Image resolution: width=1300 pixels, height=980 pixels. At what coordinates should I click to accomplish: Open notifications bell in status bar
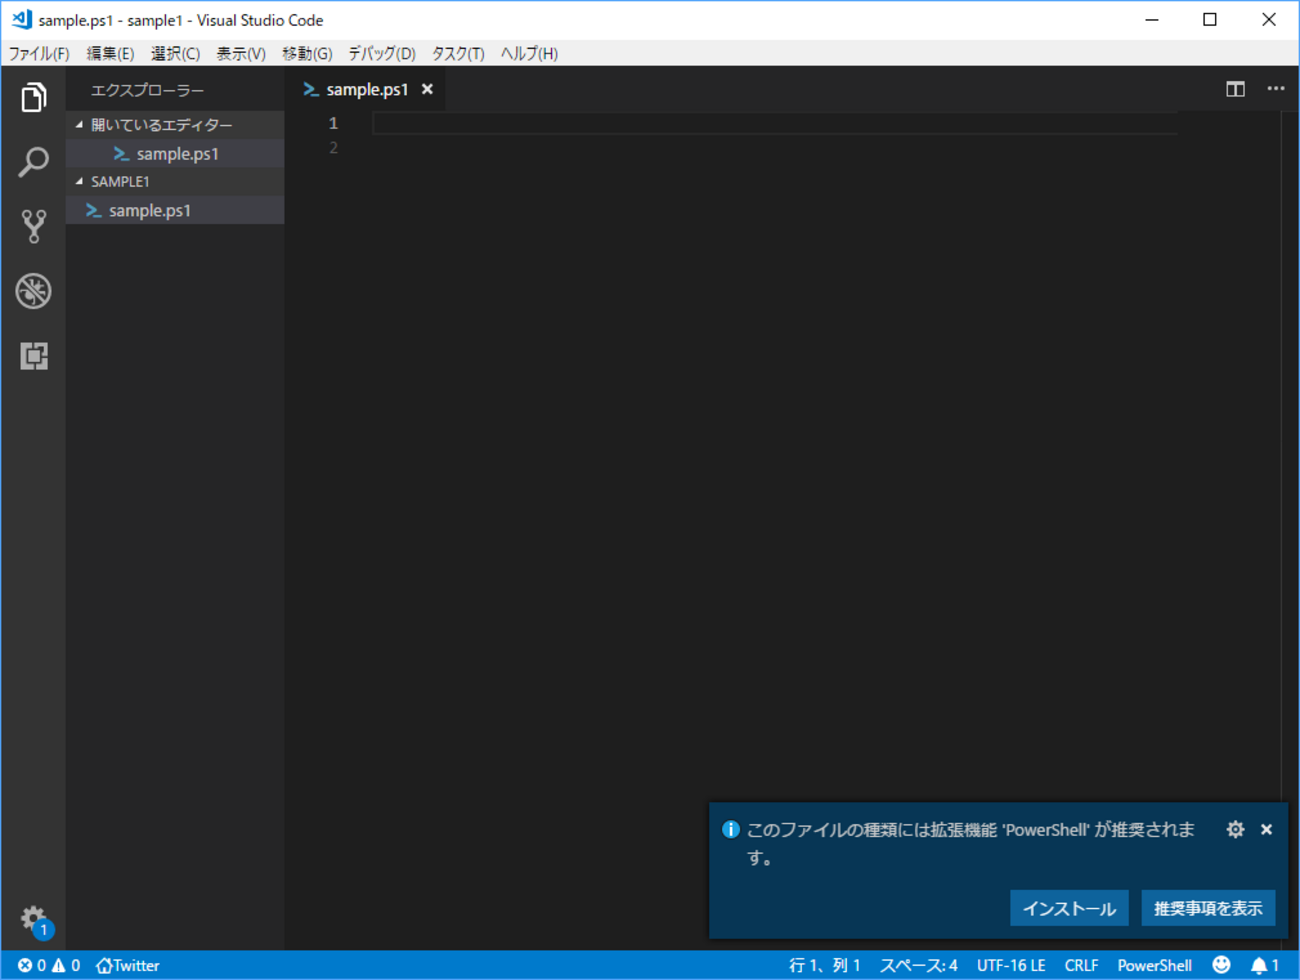click(x=1265, y=965)
